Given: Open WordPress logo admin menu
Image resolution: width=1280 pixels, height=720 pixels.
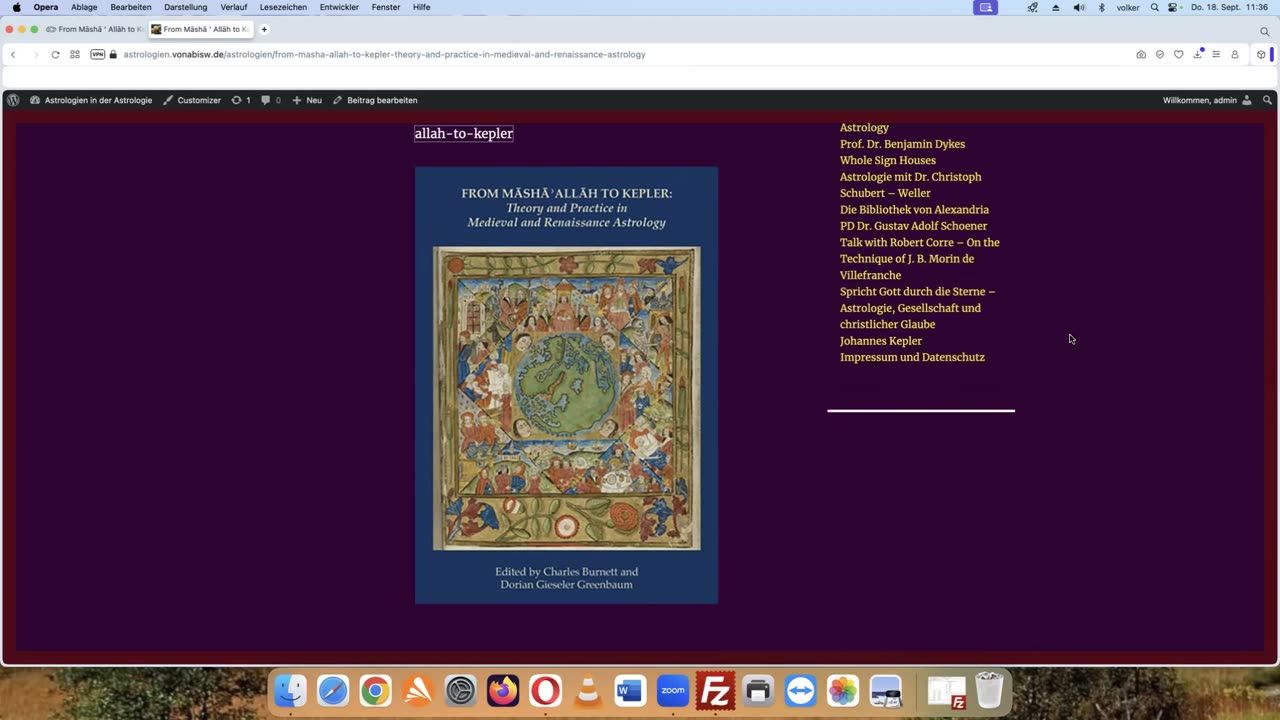Looking at the screenshot, I should pyautogui.click(x=13, y=100).
